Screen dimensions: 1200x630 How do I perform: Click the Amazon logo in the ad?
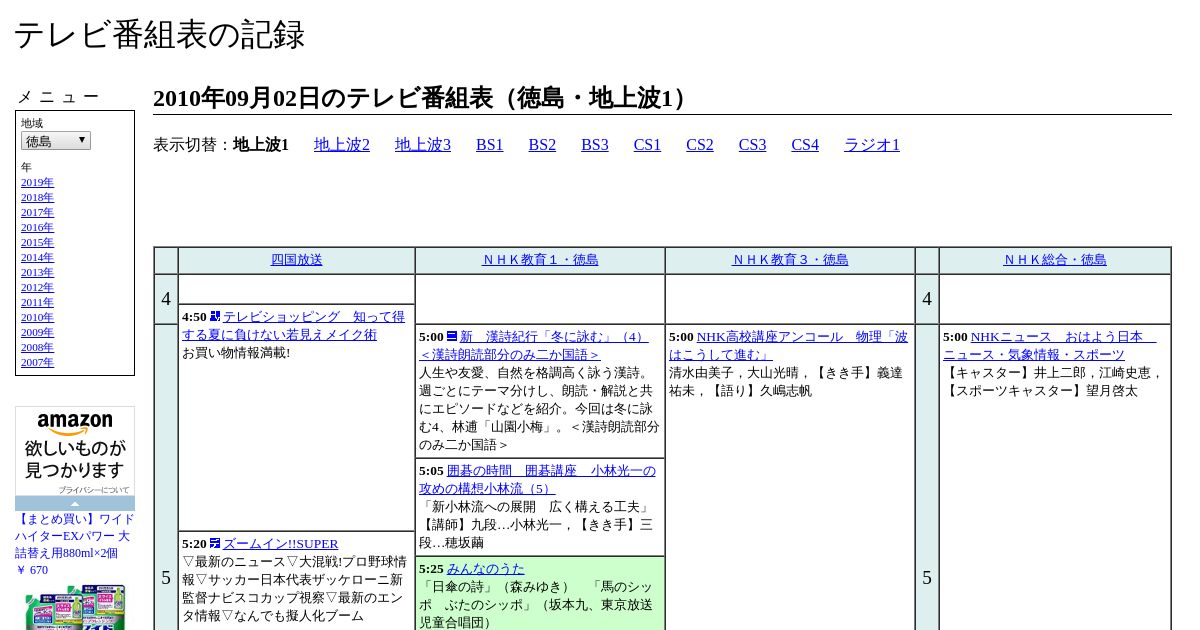coord(75,424)
